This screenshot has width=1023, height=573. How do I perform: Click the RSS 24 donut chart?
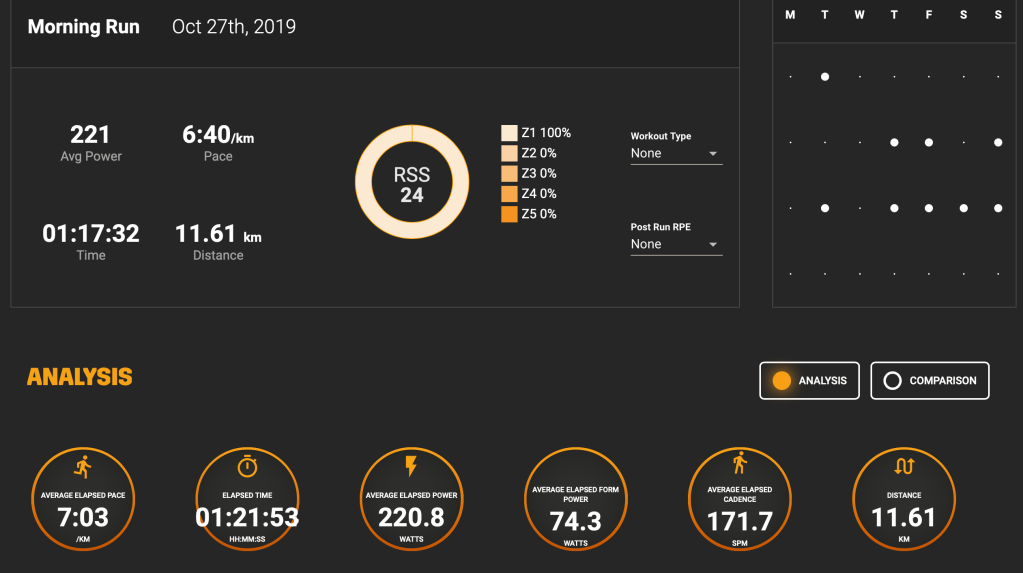coord(412,182)
